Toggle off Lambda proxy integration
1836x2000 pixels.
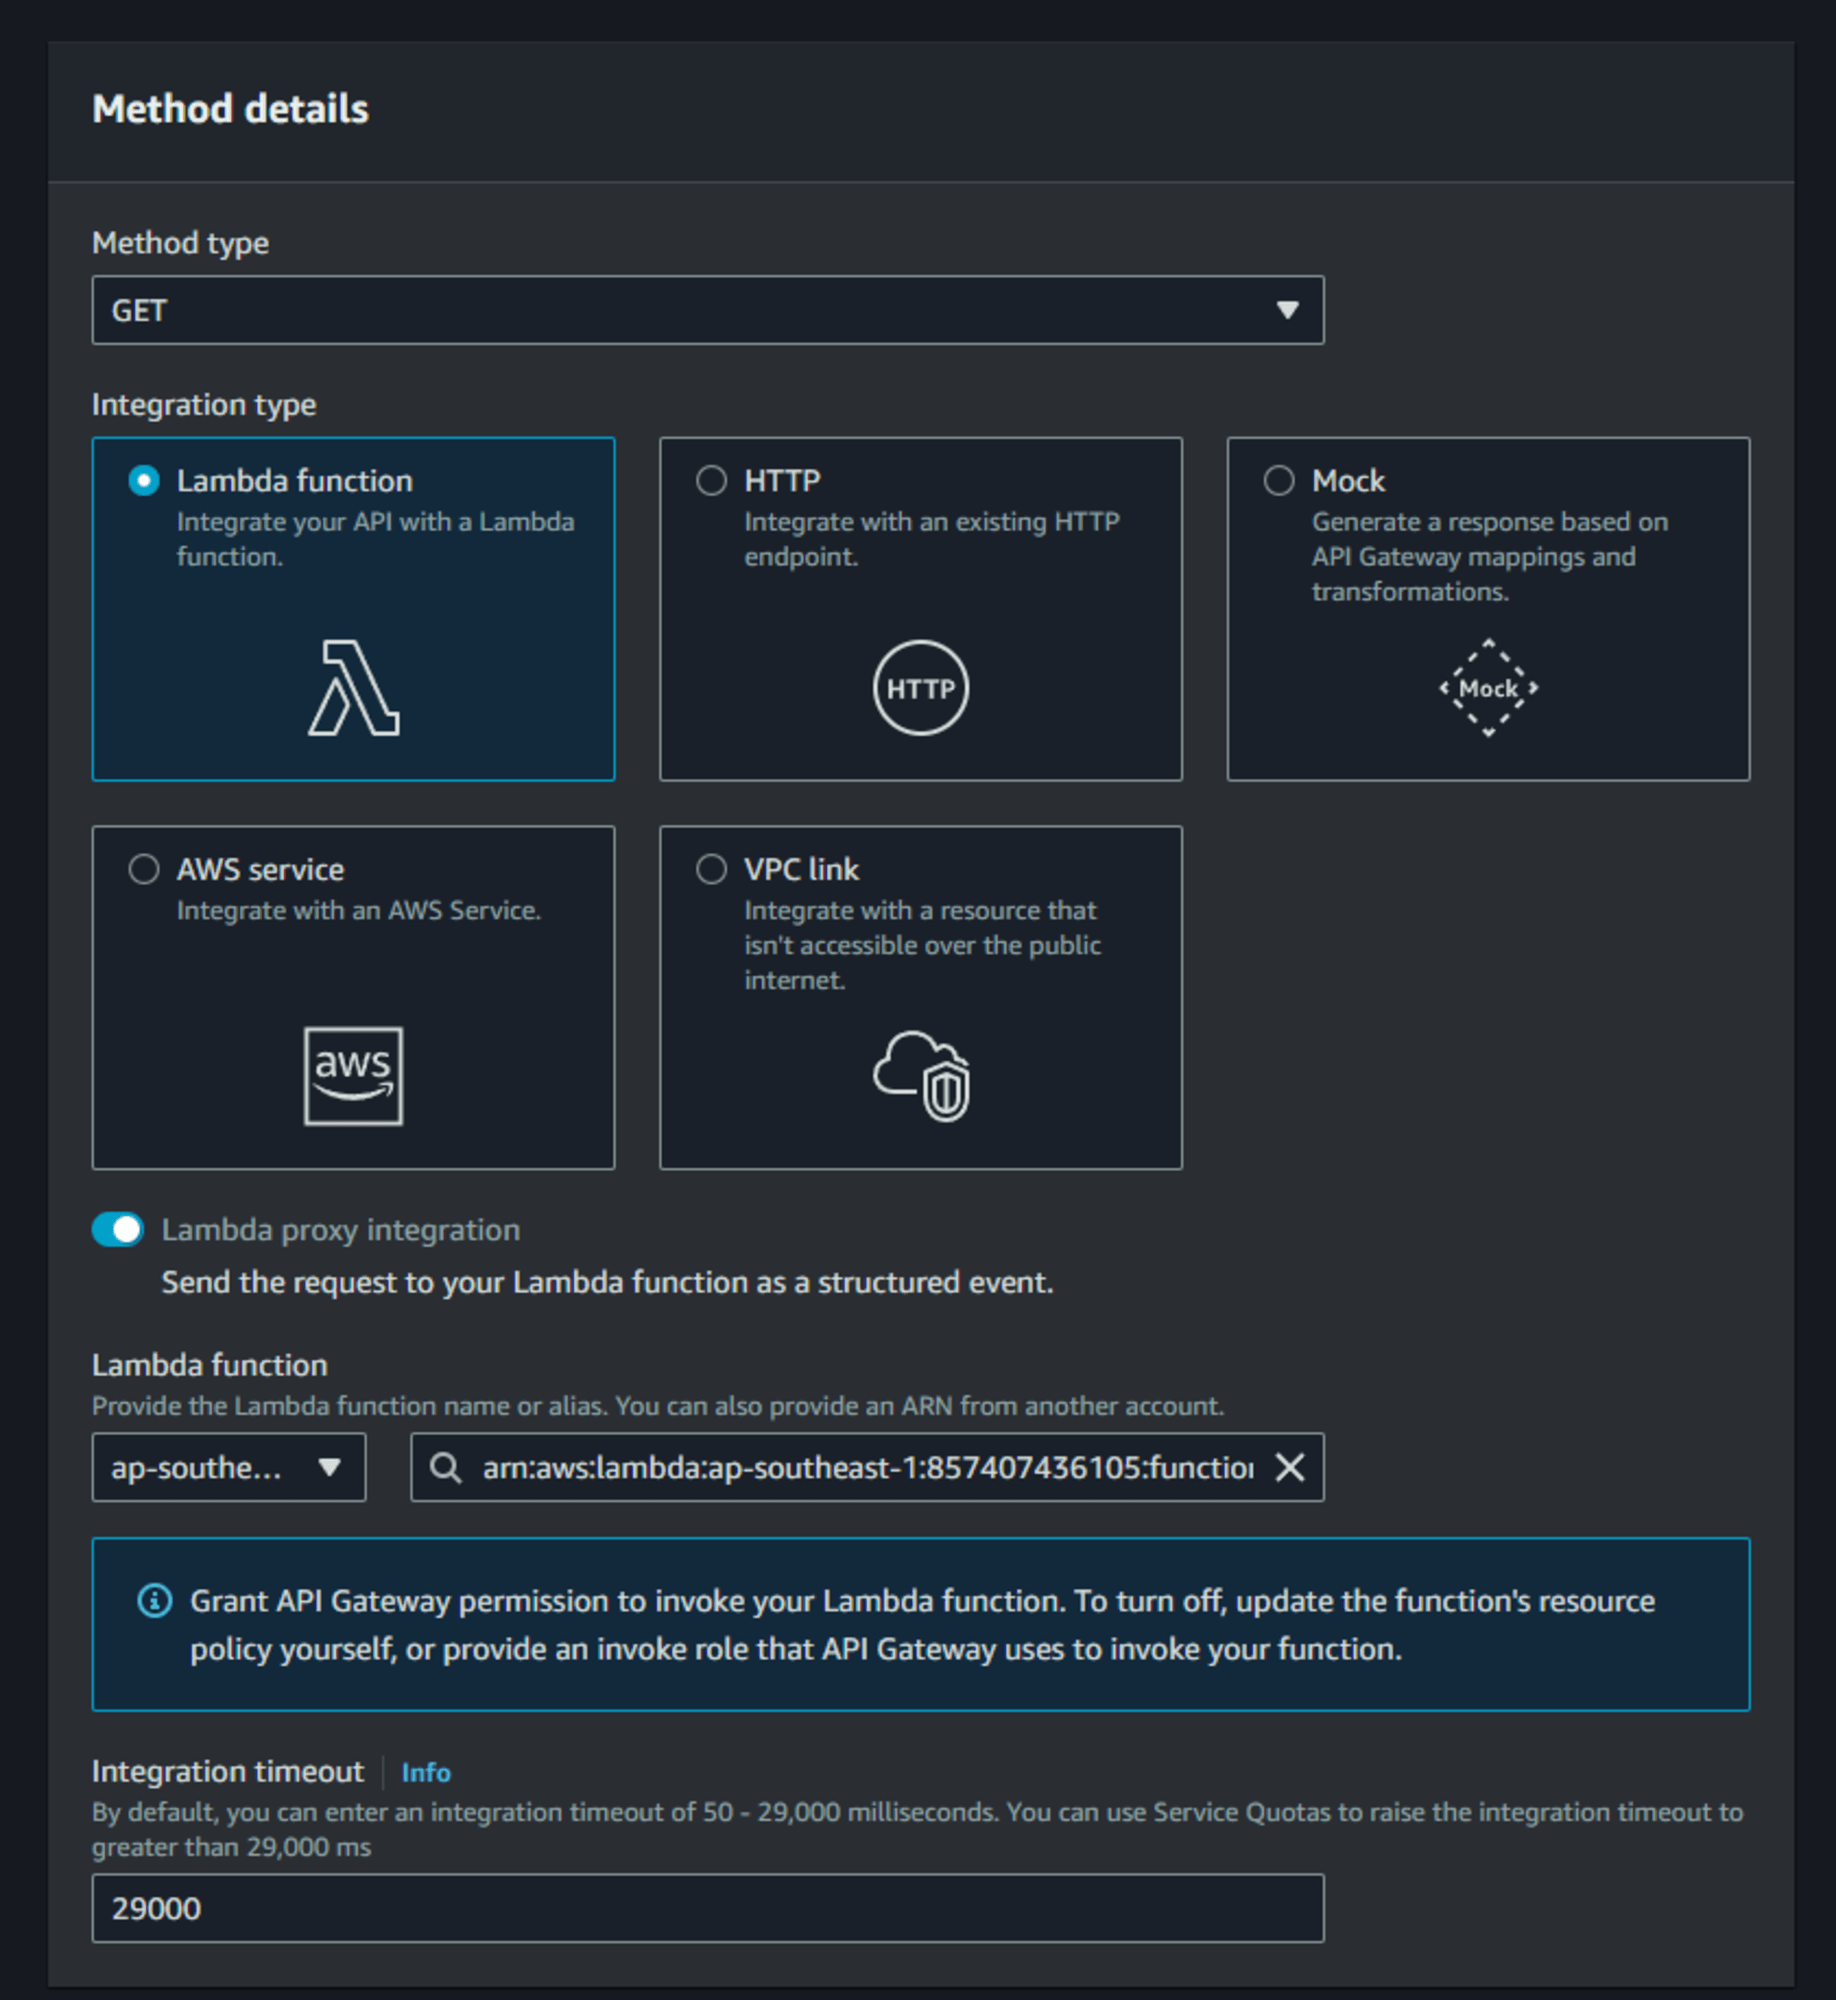pyautogui.click(x=118, y=1229)
